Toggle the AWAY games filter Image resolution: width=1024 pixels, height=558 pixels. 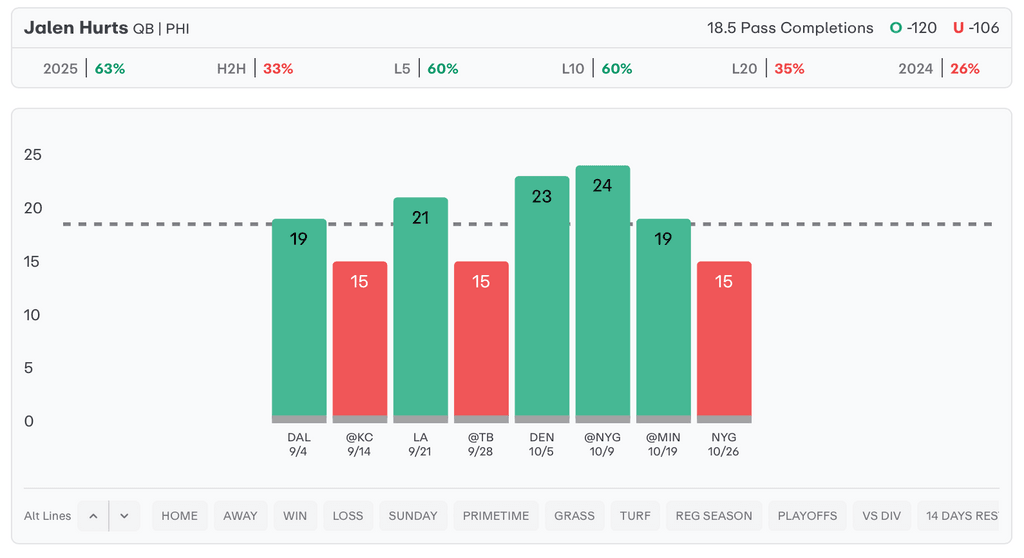click(240, 516)
